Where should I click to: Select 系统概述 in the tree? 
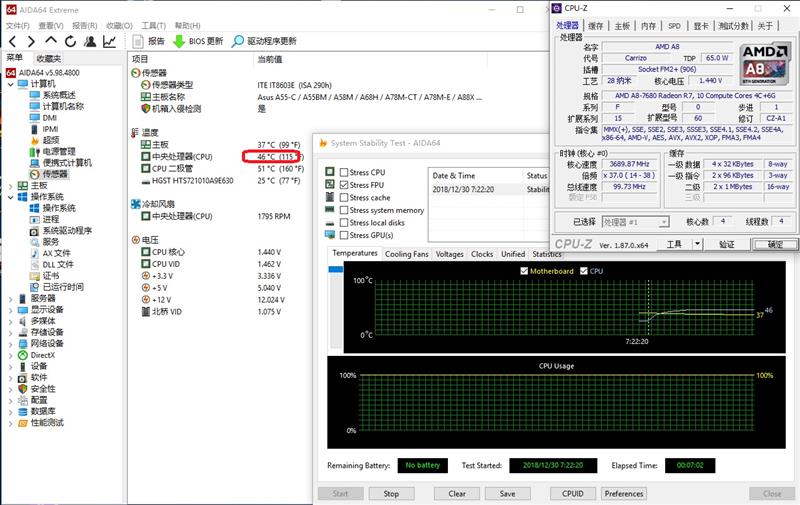click(x=59, y=95)
